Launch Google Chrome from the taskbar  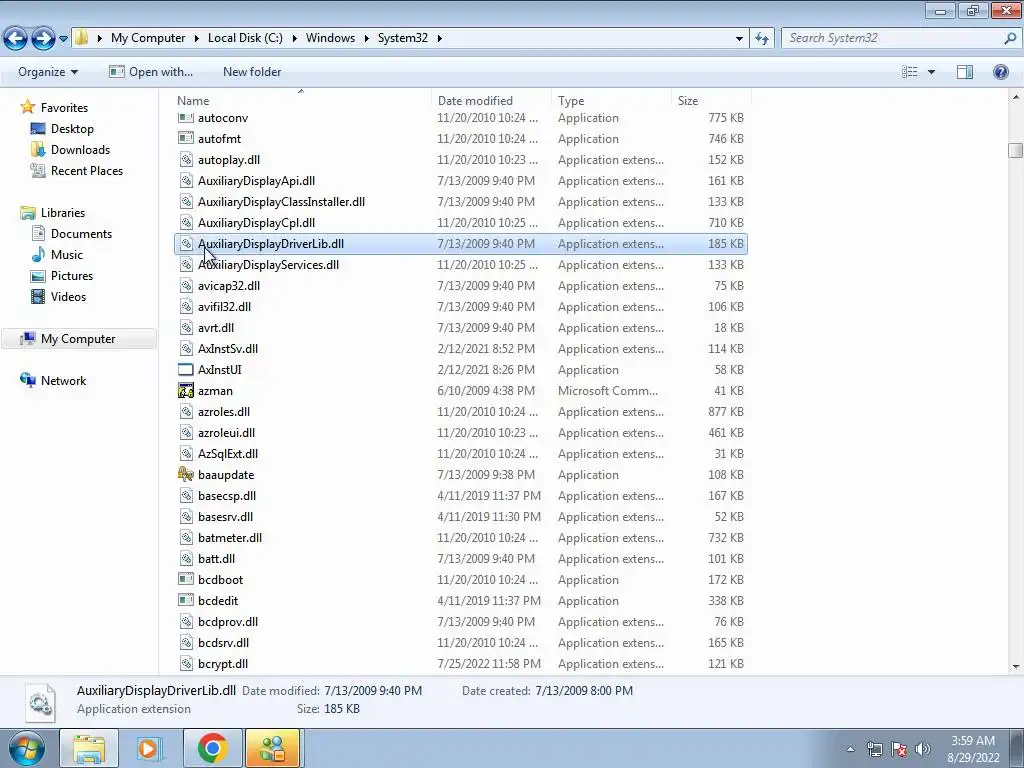(x=212, y=748)
